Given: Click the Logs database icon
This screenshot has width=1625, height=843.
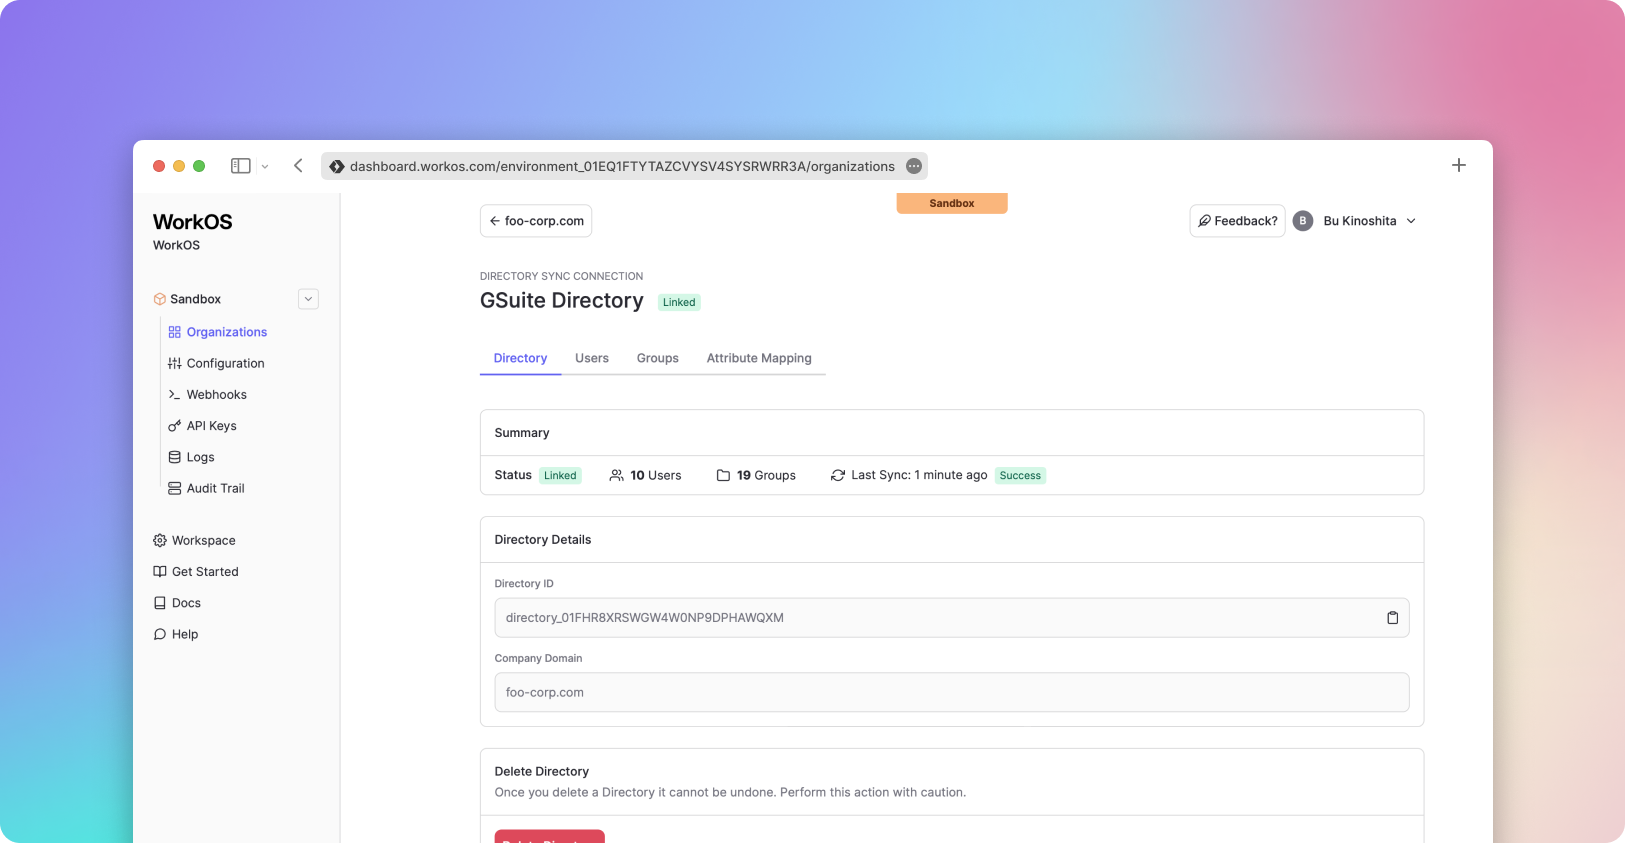Looking at the screenshot, I should pyautogui.click(x=174, y=457).
